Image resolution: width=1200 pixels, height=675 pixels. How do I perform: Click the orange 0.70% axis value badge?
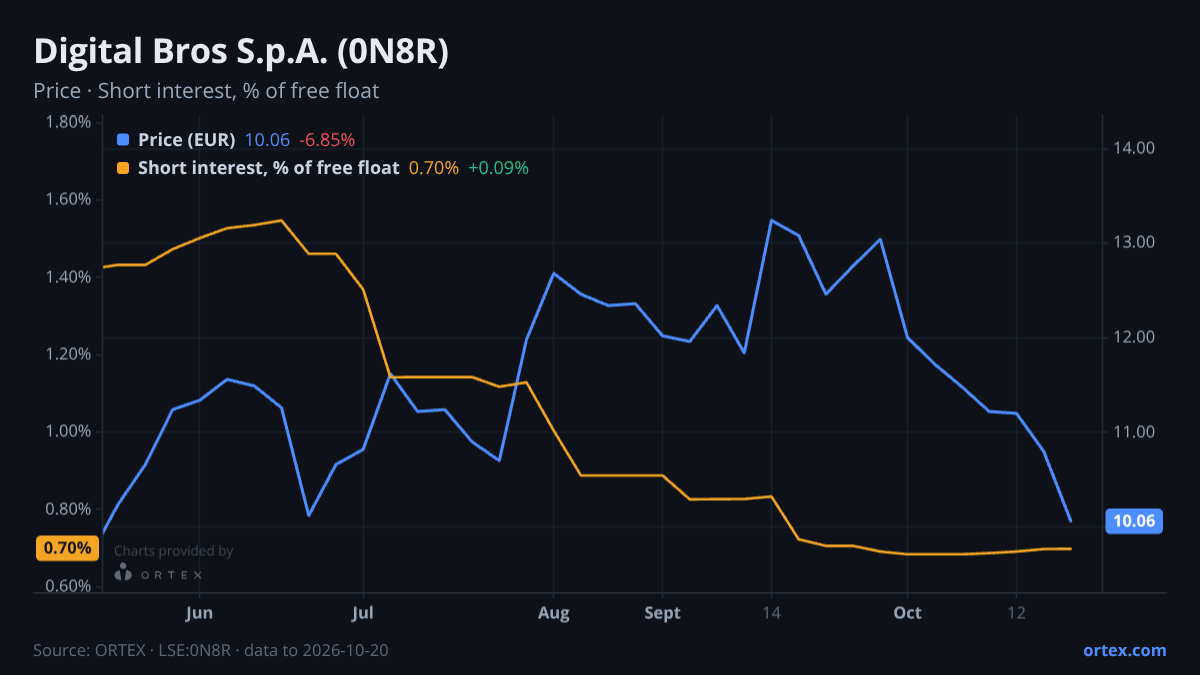pyautogui.click(x=68, y=548)
